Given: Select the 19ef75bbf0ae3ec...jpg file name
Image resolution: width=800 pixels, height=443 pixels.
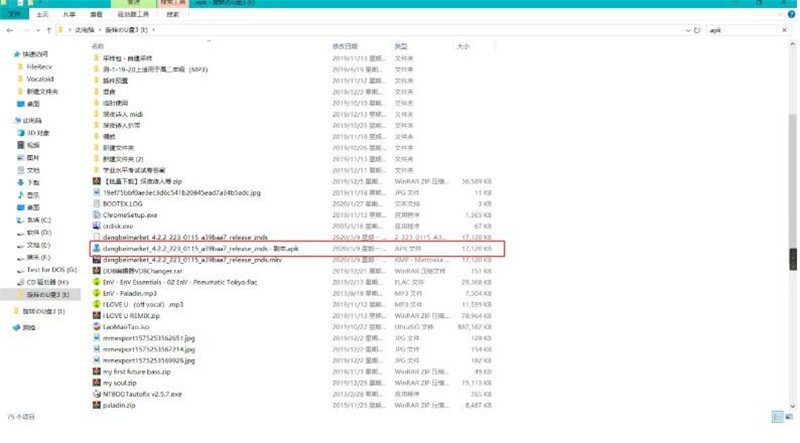Looking at the screenshot, I should [x=182, y=193].
